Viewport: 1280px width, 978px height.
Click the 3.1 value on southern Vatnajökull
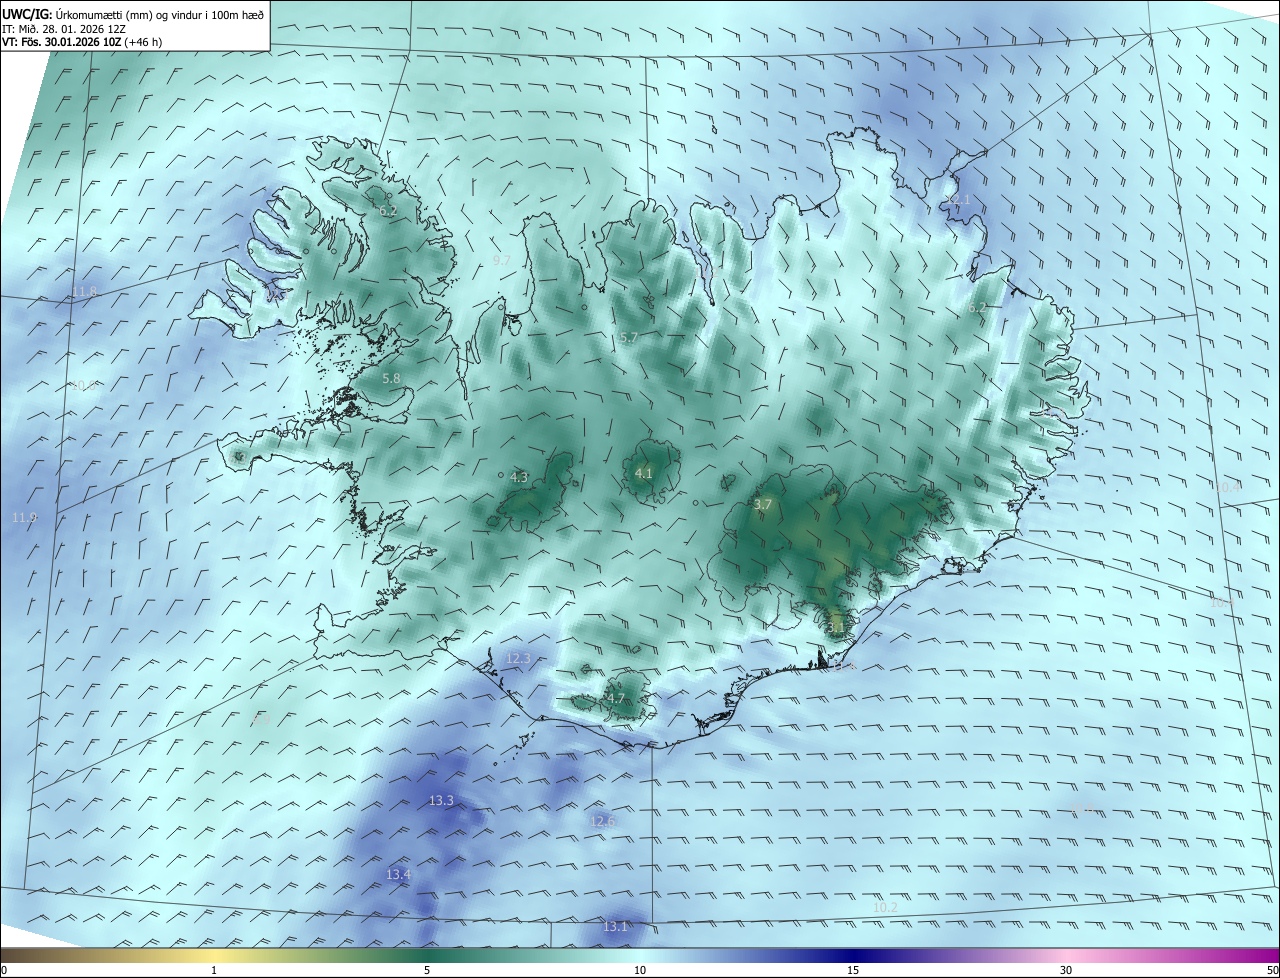837,627
